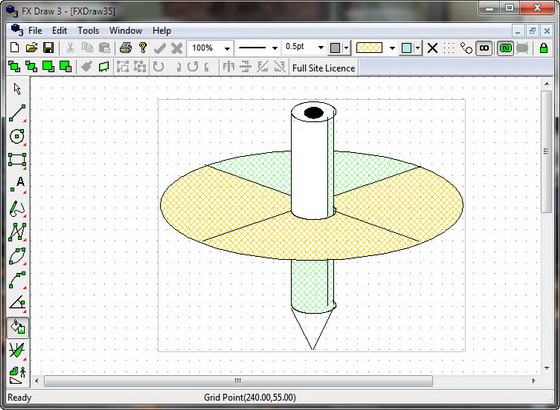Save the drawing with floppy icon
Image resolution: width=560 pixels, height=410 pixels.
click(x=48, y=48)
